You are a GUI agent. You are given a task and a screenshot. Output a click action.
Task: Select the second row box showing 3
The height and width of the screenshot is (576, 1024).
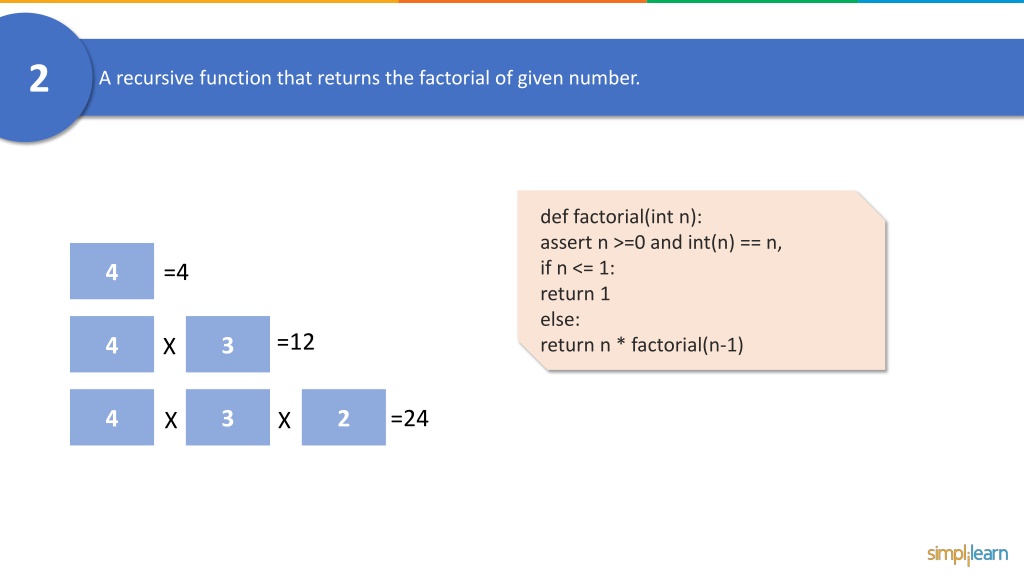(227, 344)
